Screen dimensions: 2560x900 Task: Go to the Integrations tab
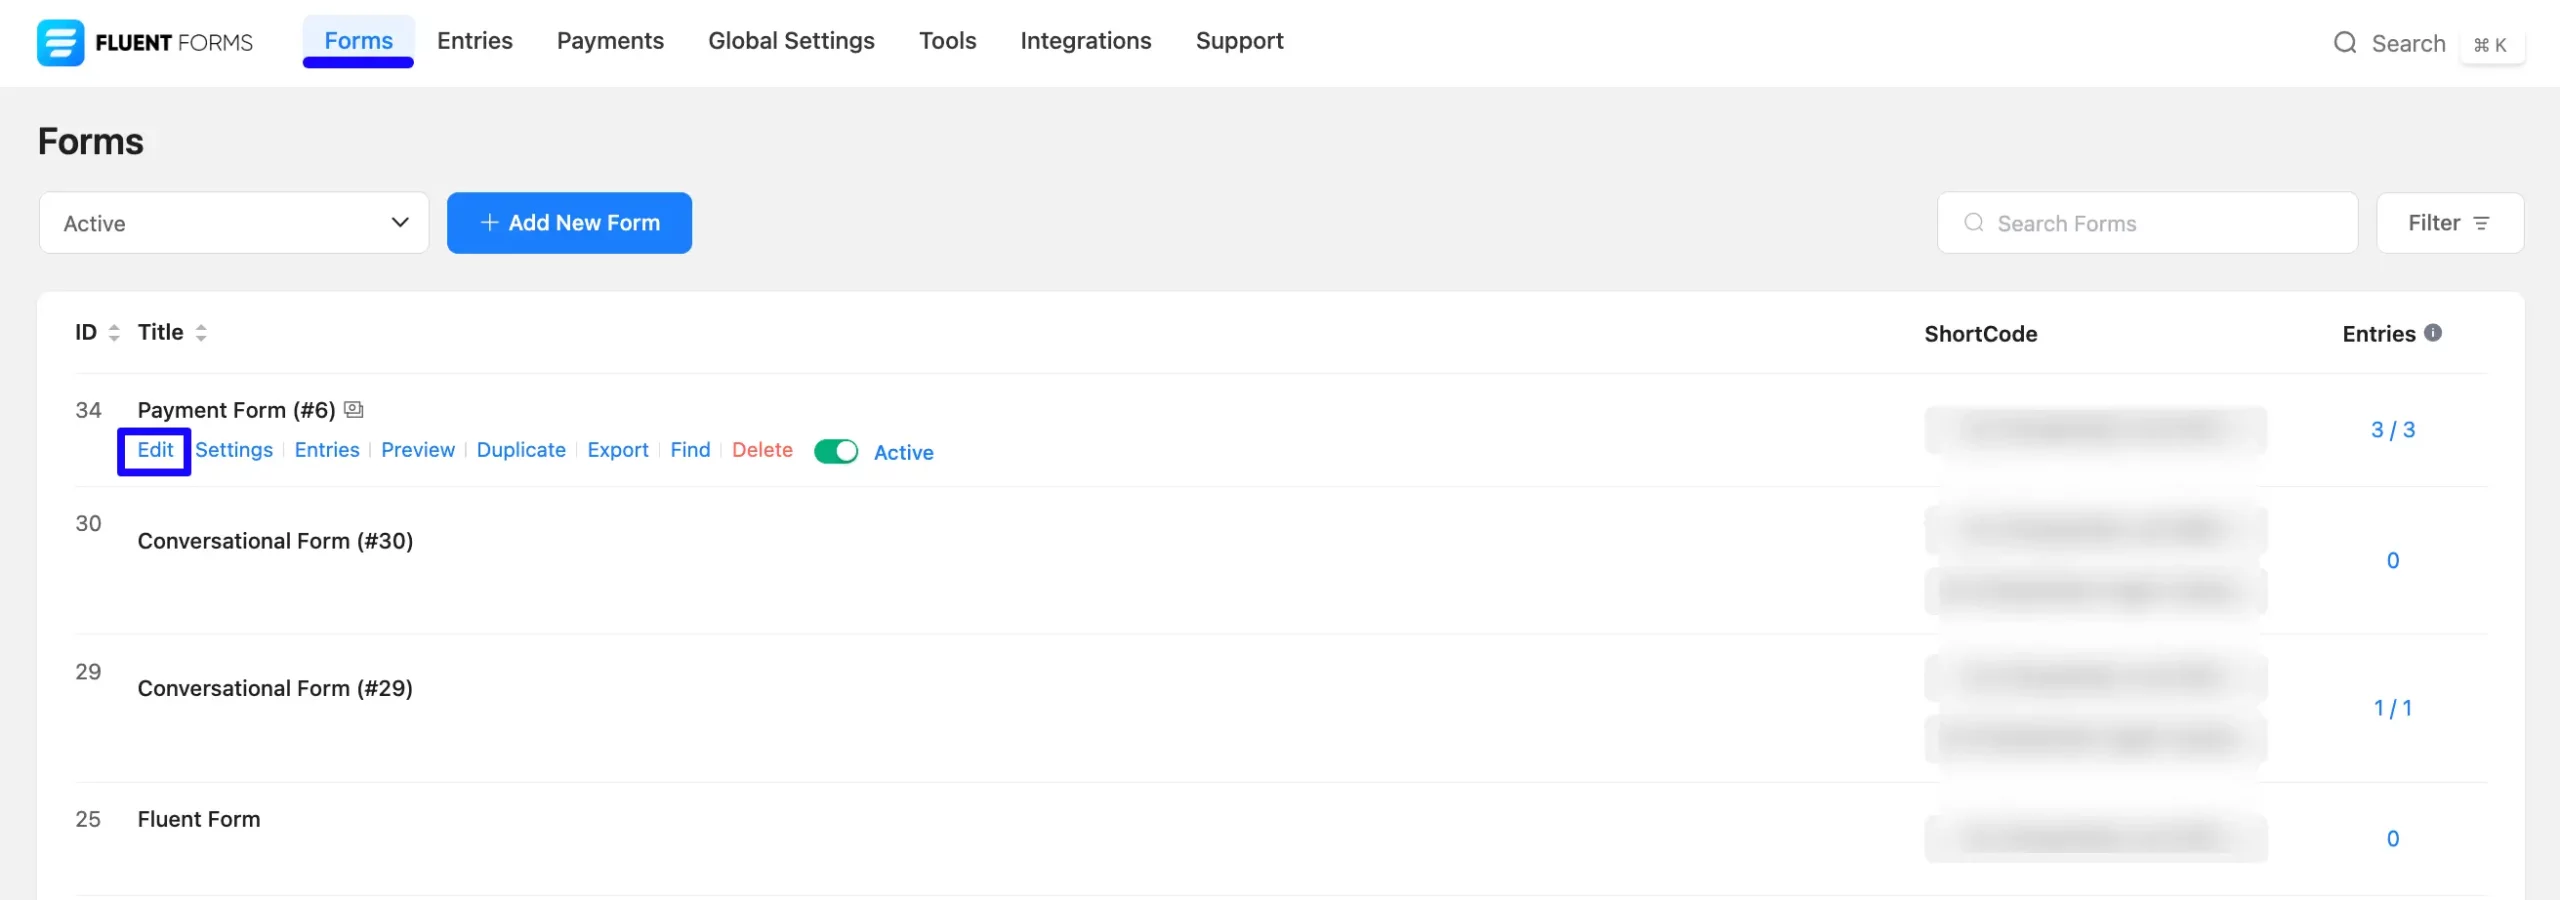[x=1085, y=41]
